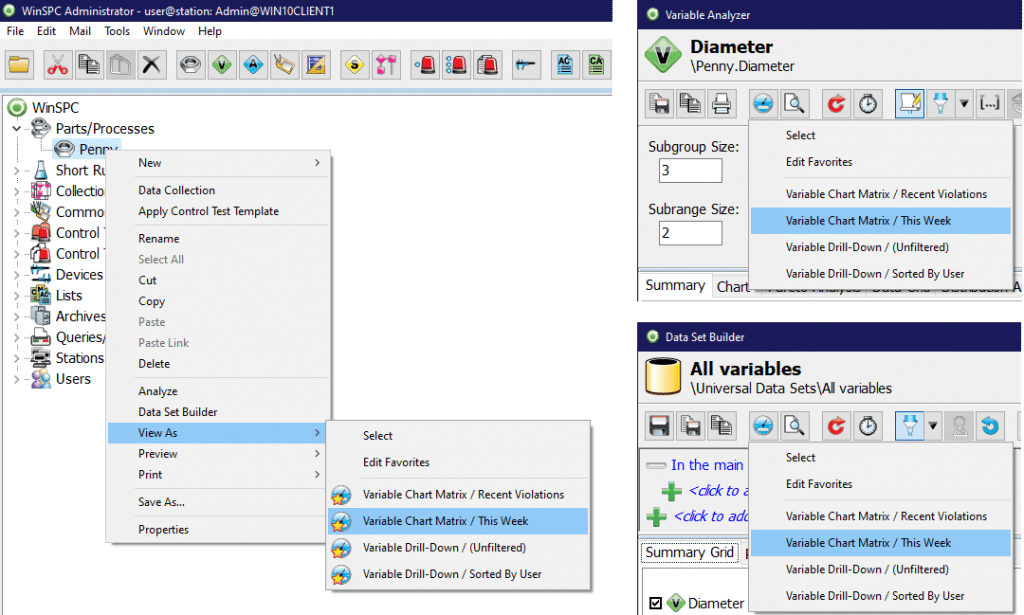Click the caliper icon in the main toolbar
The image size is (1024, 615).
pos(526,65)
